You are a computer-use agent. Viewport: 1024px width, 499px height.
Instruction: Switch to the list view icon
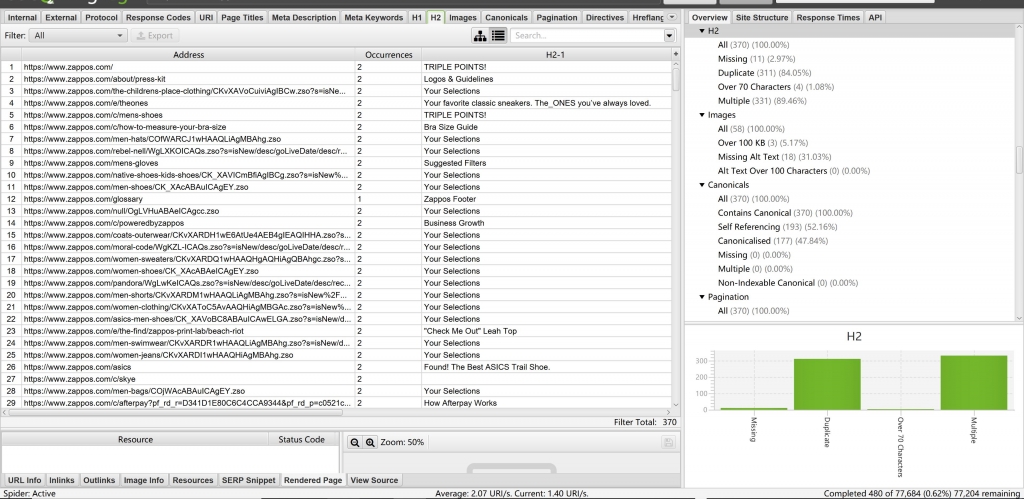pos(498,35)
